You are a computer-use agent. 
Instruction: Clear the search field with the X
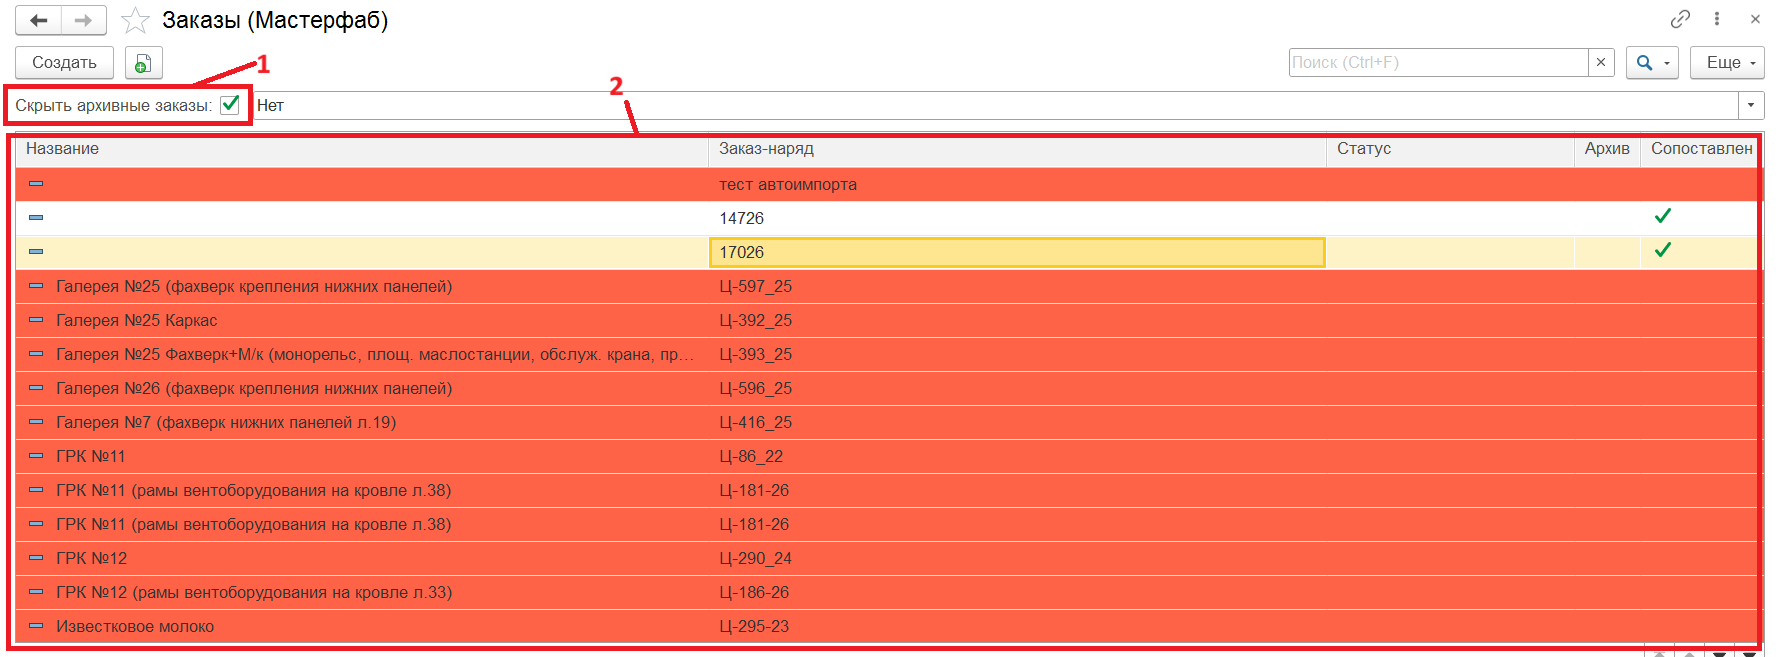[x=1601, y=62]
